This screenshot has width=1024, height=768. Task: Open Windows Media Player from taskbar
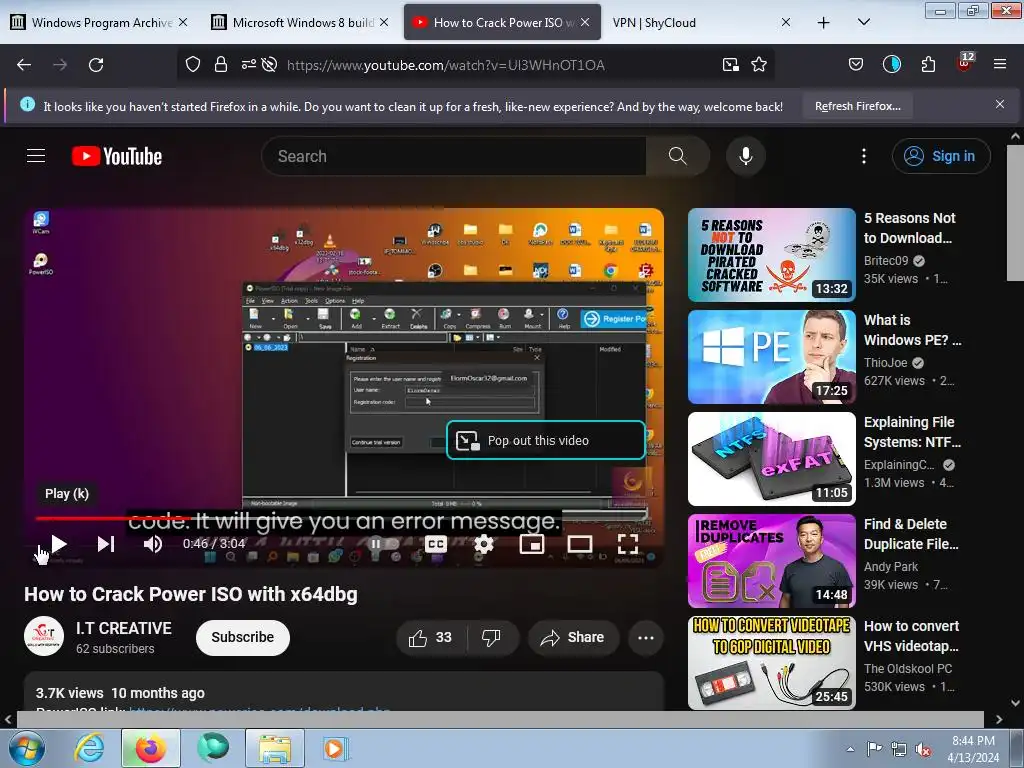[x=336, y=748]
